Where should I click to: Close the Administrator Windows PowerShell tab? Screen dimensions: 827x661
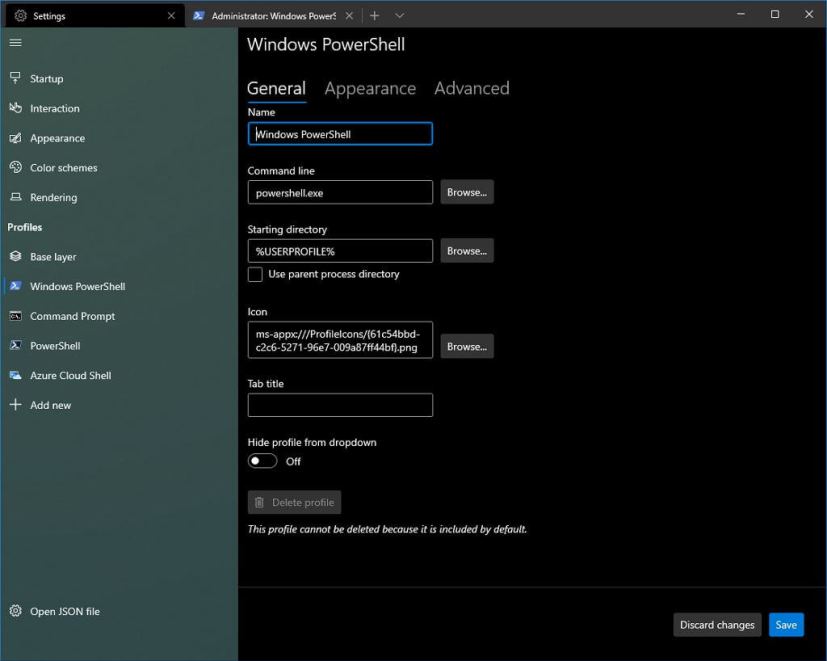[349, 16]
